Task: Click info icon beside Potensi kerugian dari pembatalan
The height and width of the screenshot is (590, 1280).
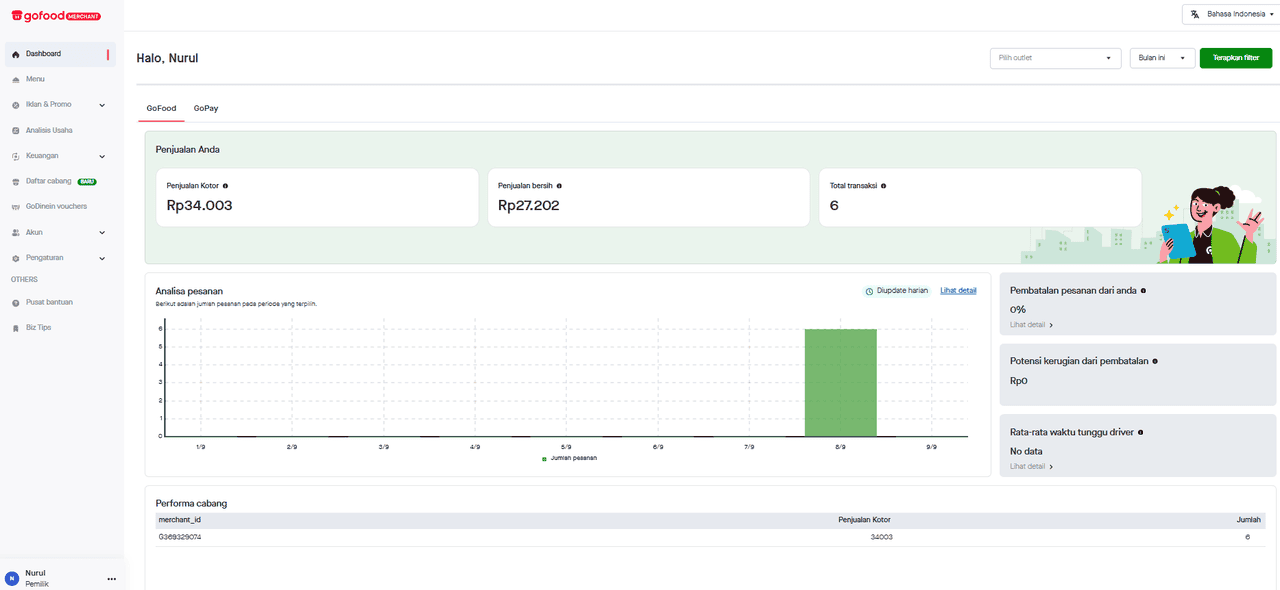Action: (x=1155, y=361)
